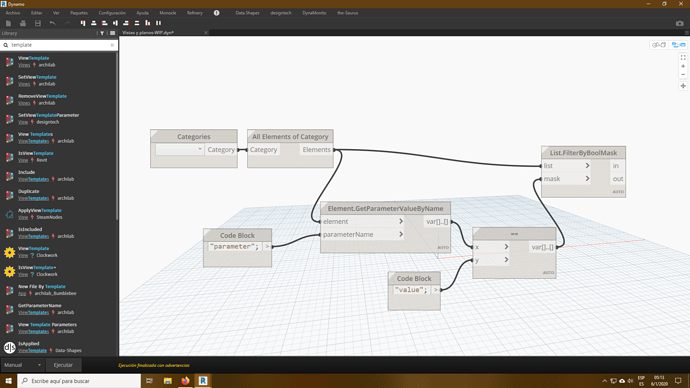Open the Configuración menu
Viewport: 690px width, 388px height.
coord(112,13)
